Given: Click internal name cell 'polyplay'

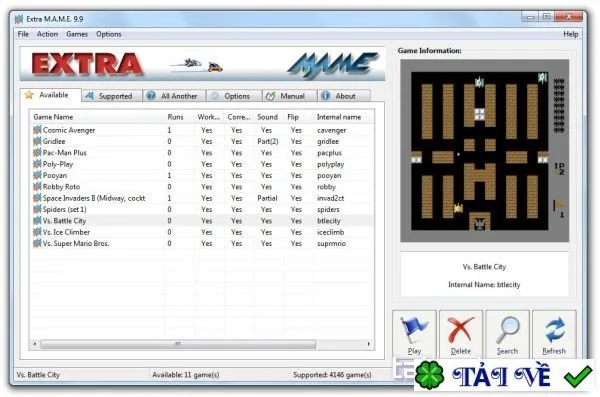Looking at the screenshot, I should pyautogui.click(x=331, y=164).
